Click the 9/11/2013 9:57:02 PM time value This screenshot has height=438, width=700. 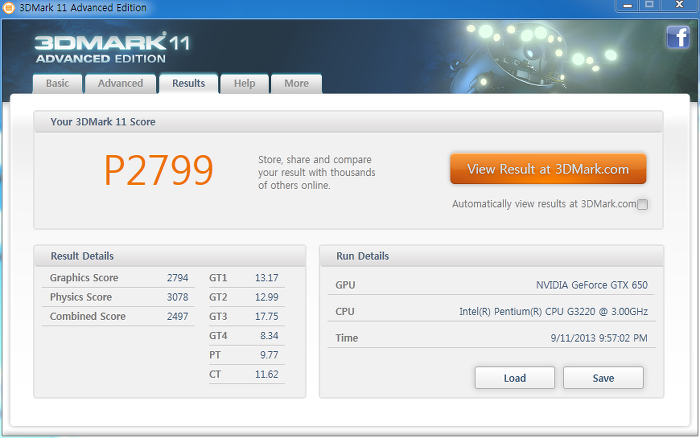[x=599, y=338]
